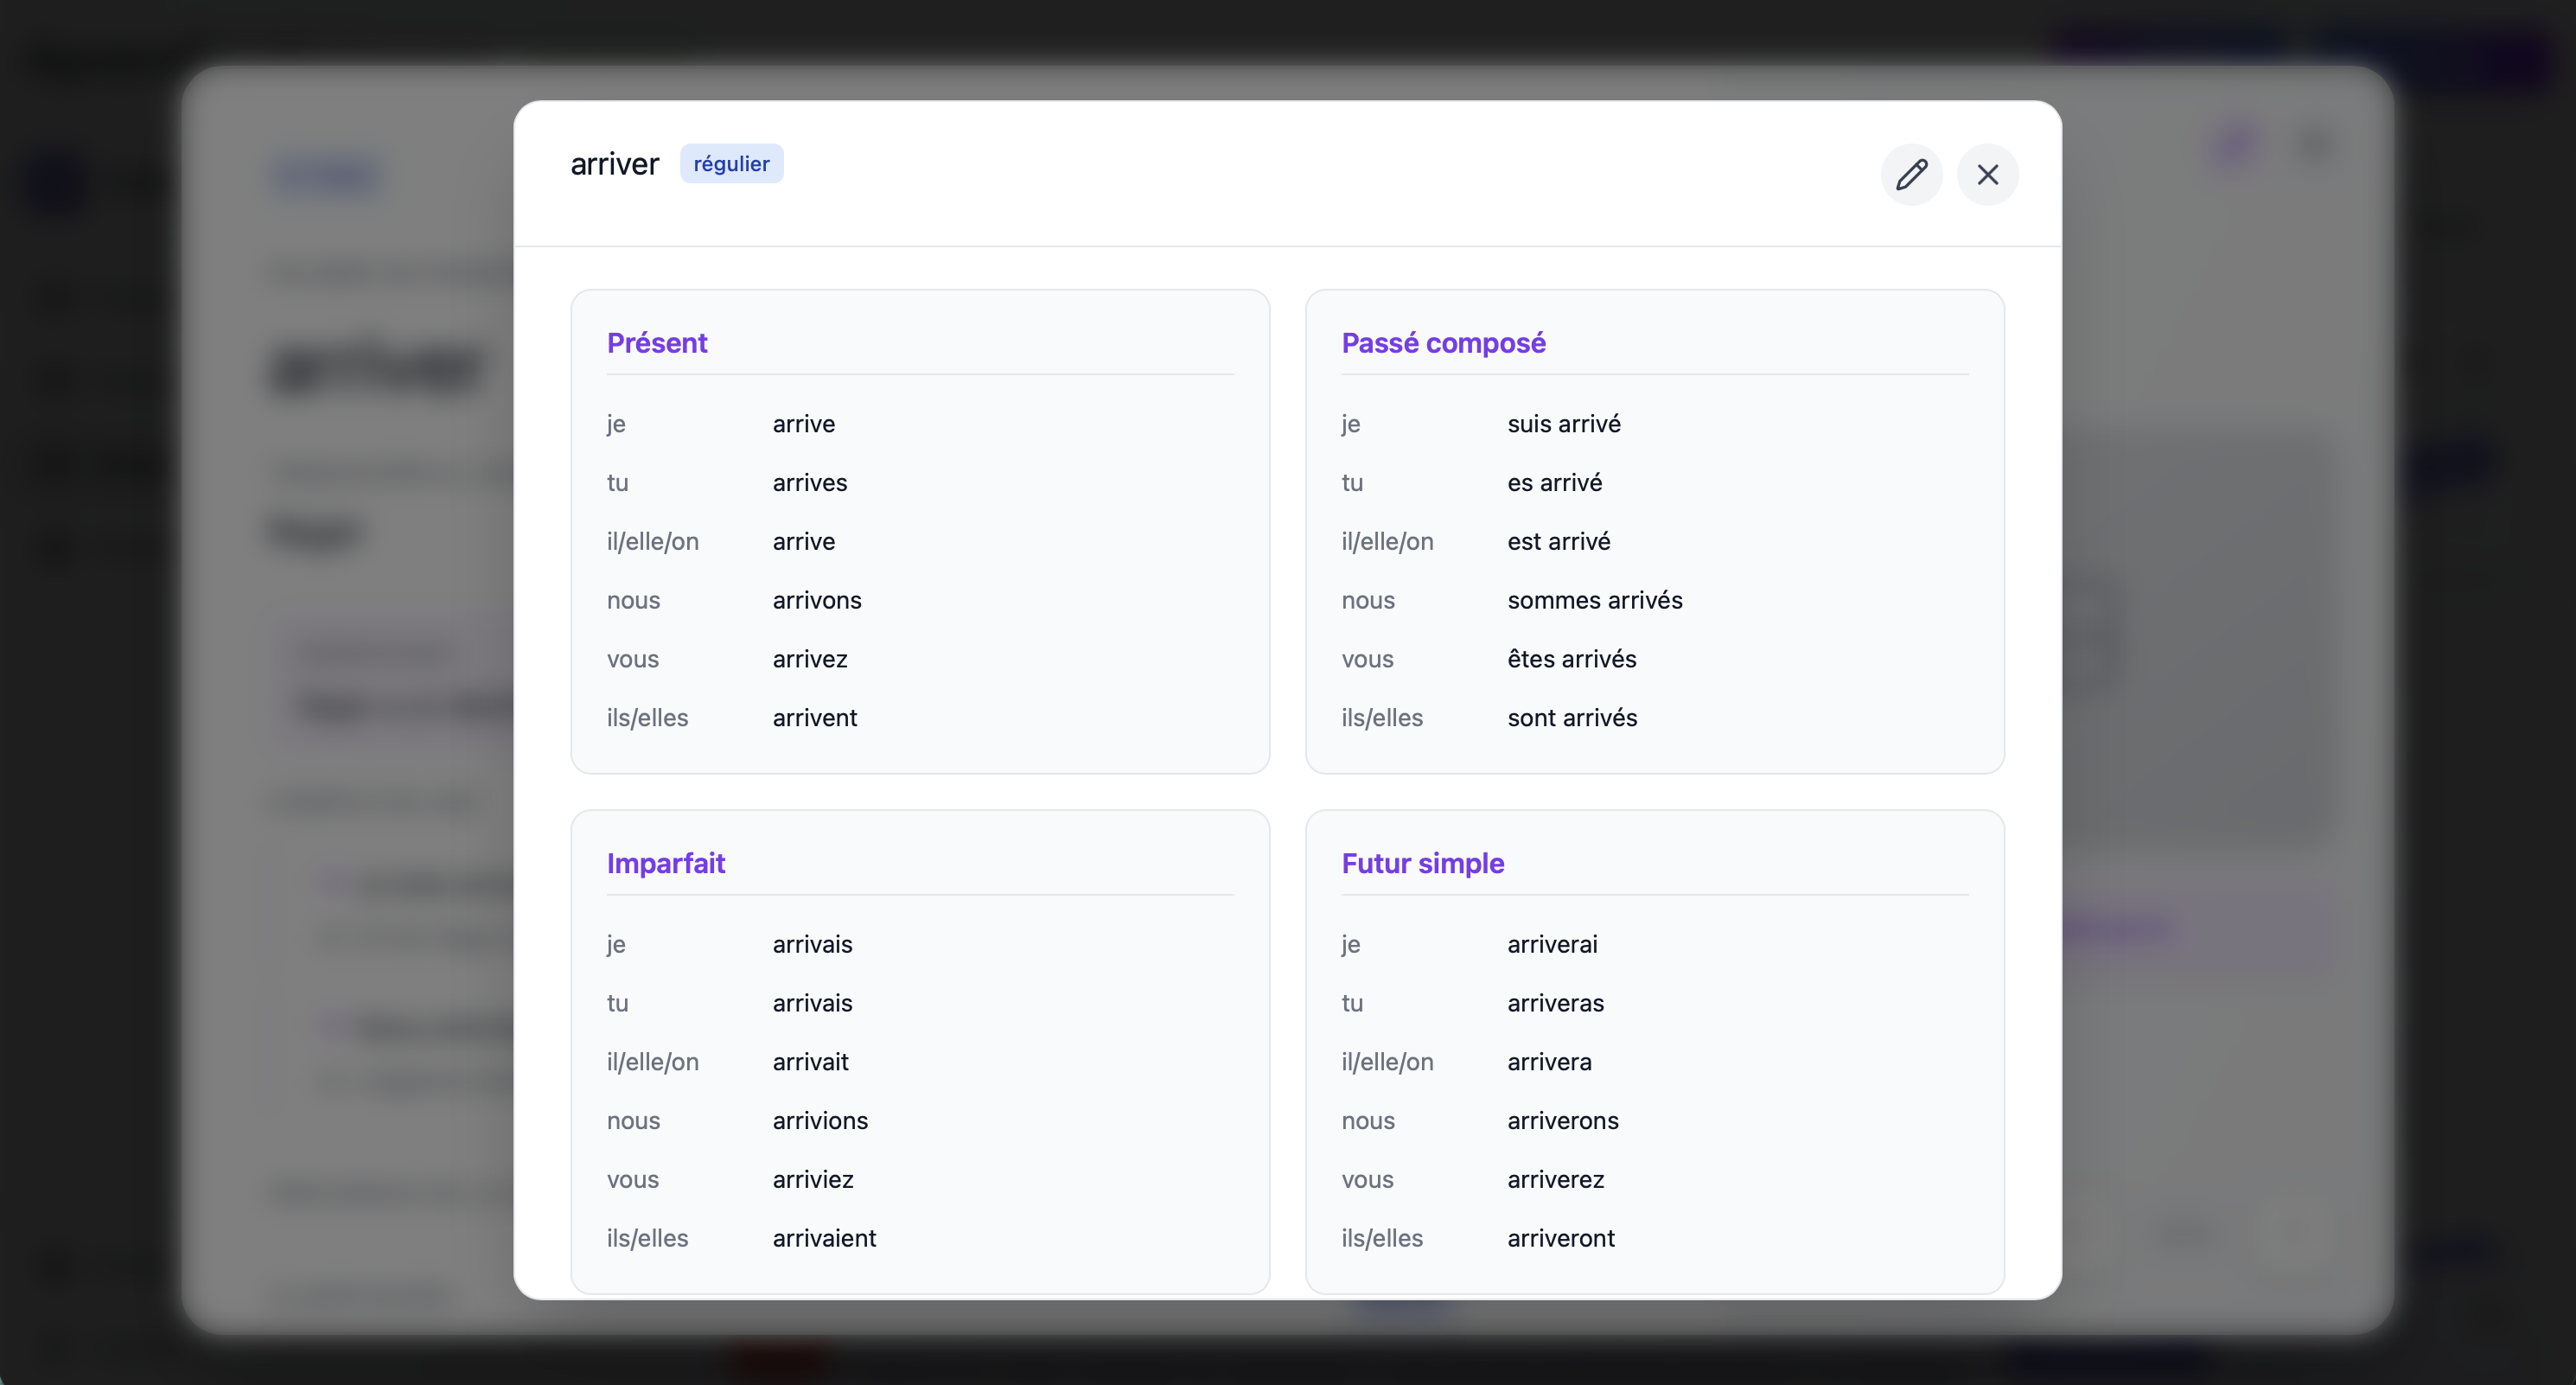The image size is (2576, 1385).
Task: Select the form êtes arrivés
Action: point(1571,659)
